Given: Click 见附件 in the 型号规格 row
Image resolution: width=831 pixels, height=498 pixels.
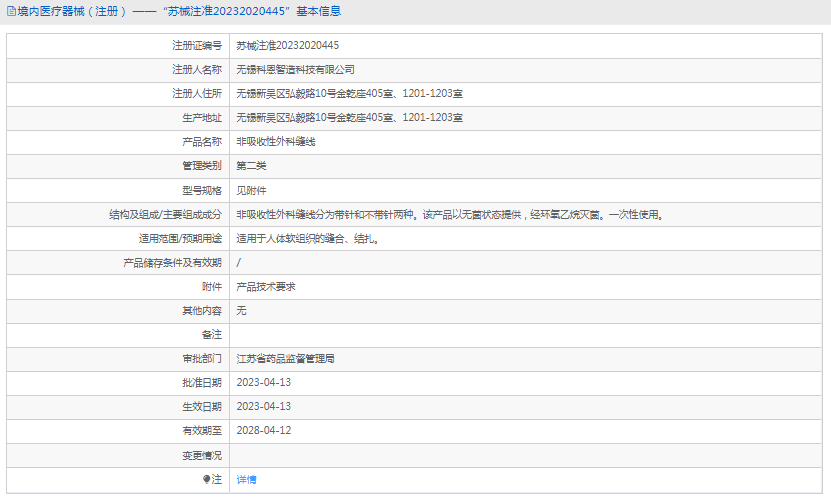Looking at the screenshot, I should [251, 190].
